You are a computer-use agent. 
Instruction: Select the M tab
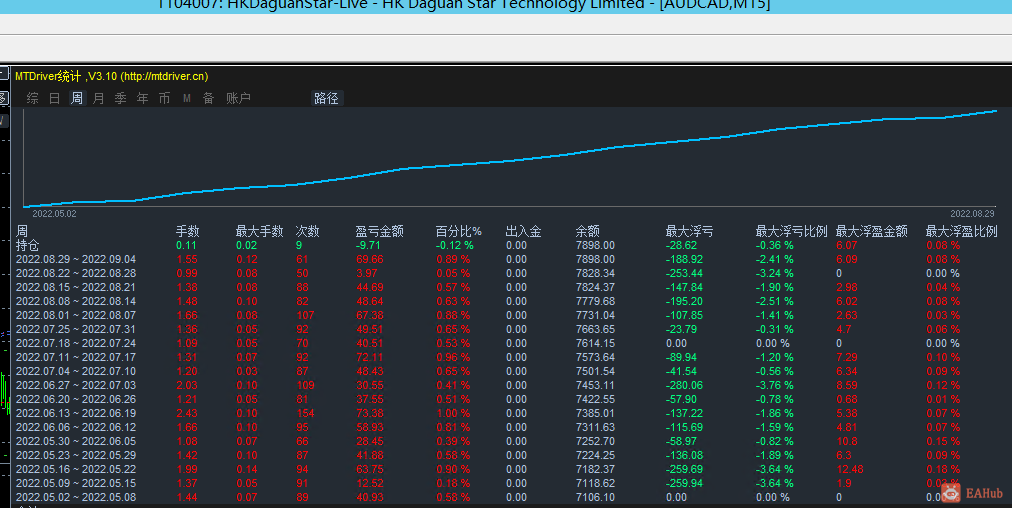tap(187, 98)
